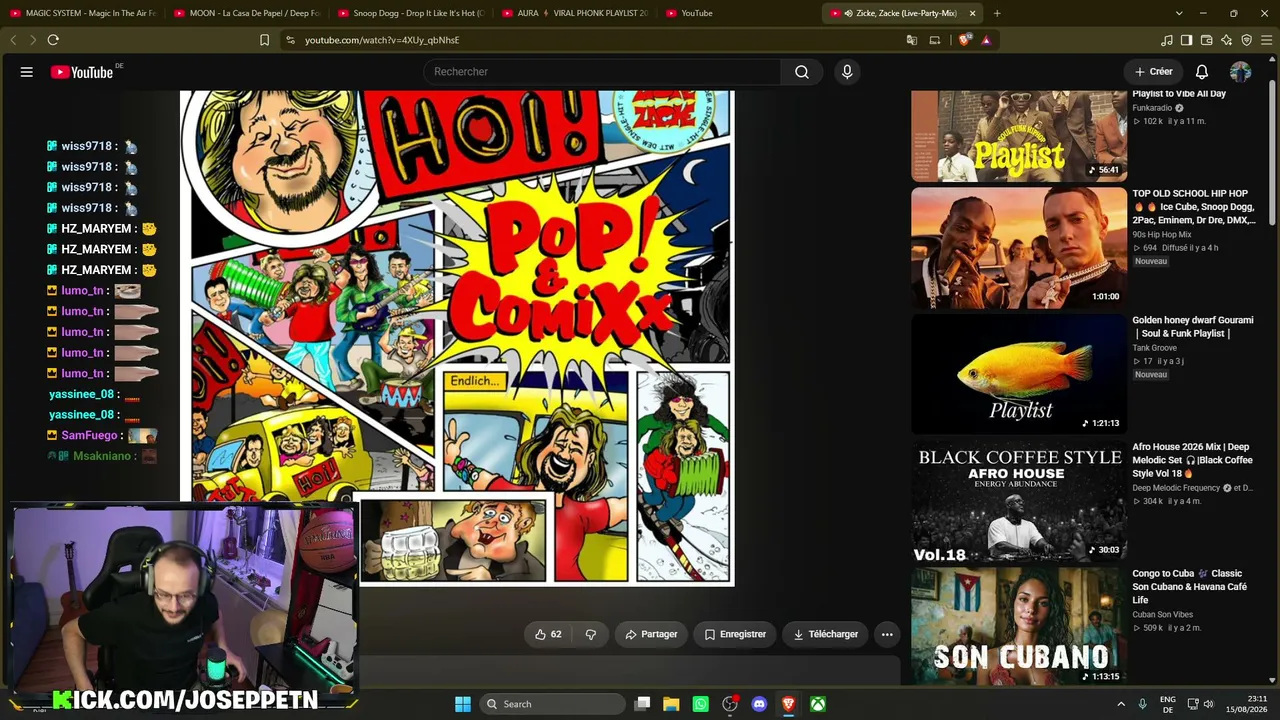Open Discord from the taskbar

pyautogui.click(x=759, y=704)
